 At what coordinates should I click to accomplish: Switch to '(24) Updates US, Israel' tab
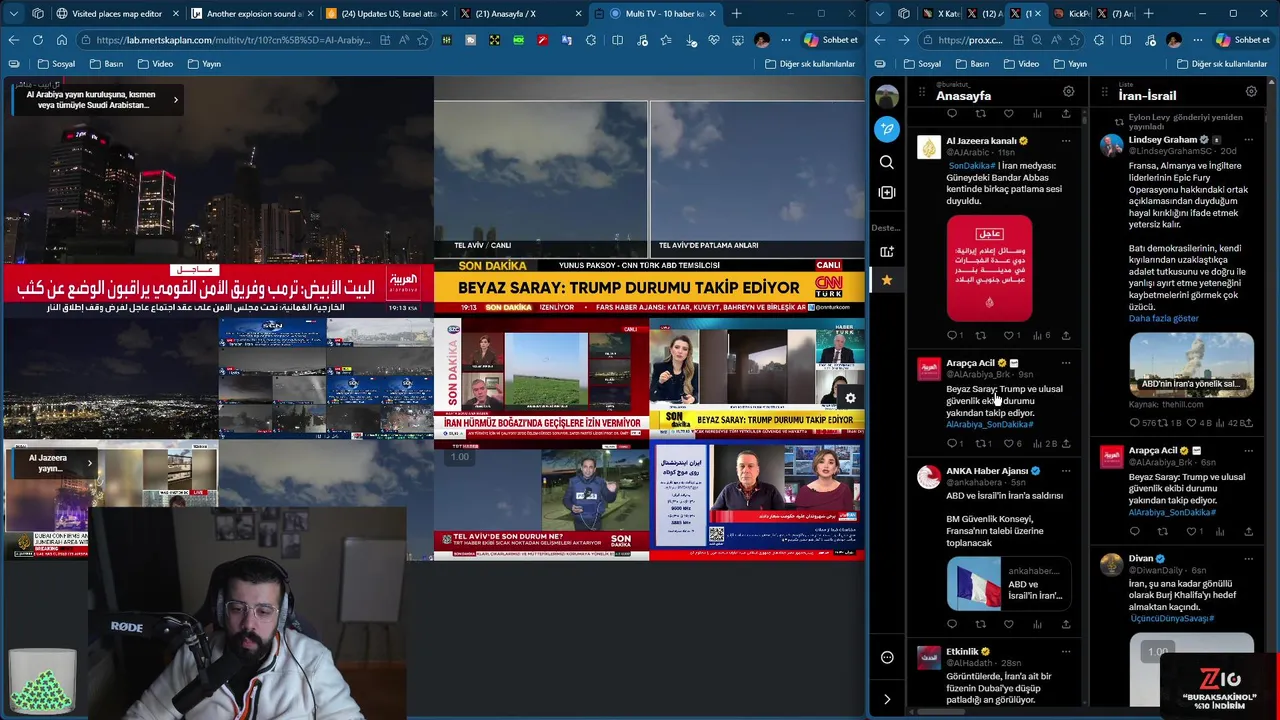384,14
